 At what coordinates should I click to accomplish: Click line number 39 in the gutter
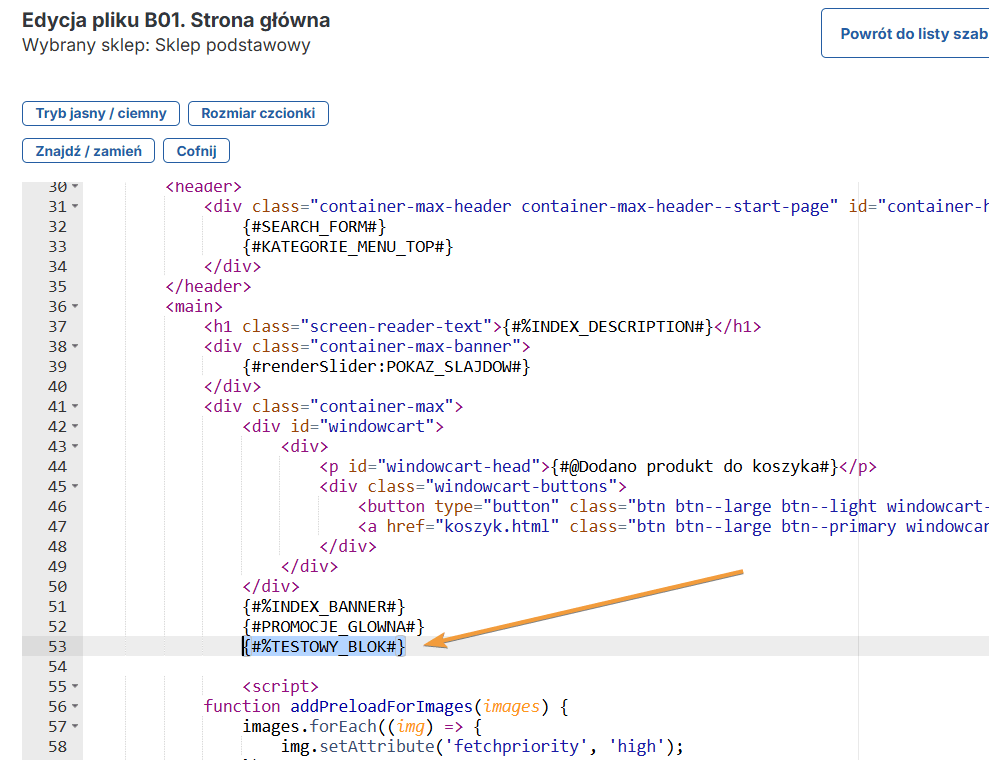point(57,366)
